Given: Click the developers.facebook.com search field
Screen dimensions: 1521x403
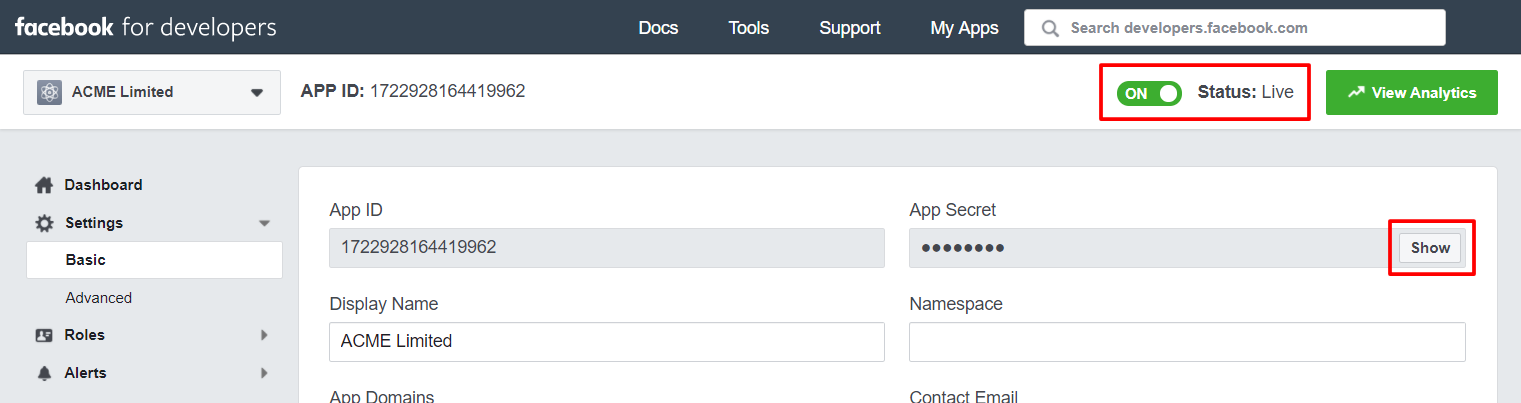Looking at the screenshot, I should pyautogui.click(x=1234, y=28).
